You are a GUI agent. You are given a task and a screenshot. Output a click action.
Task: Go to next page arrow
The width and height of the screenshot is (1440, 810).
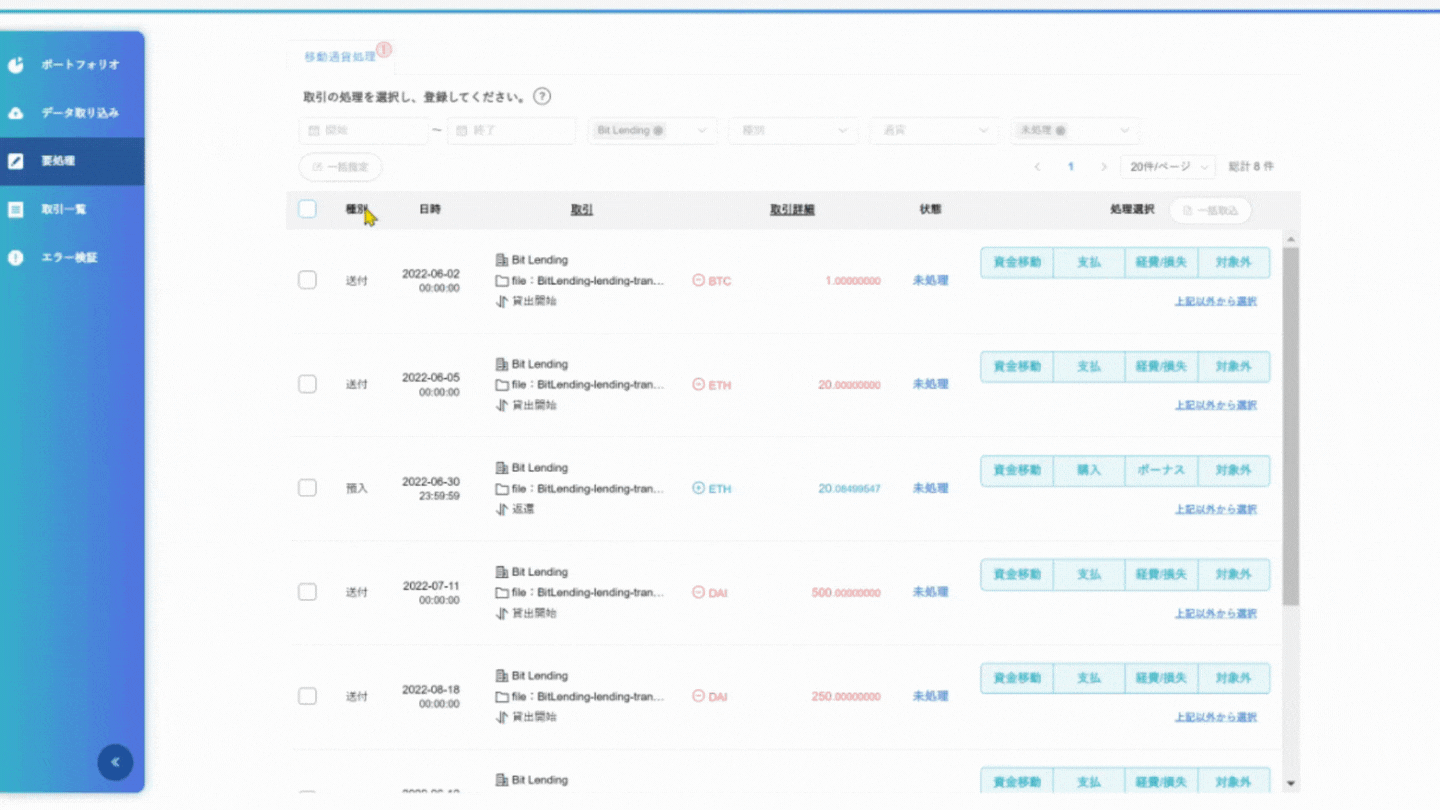1103,167
